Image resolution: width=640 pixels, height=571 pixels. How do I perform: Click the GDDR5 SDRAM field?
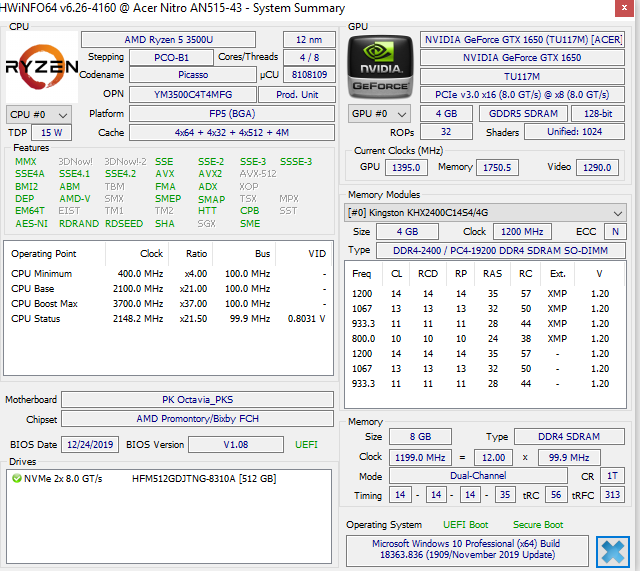[x=523, y=113]
